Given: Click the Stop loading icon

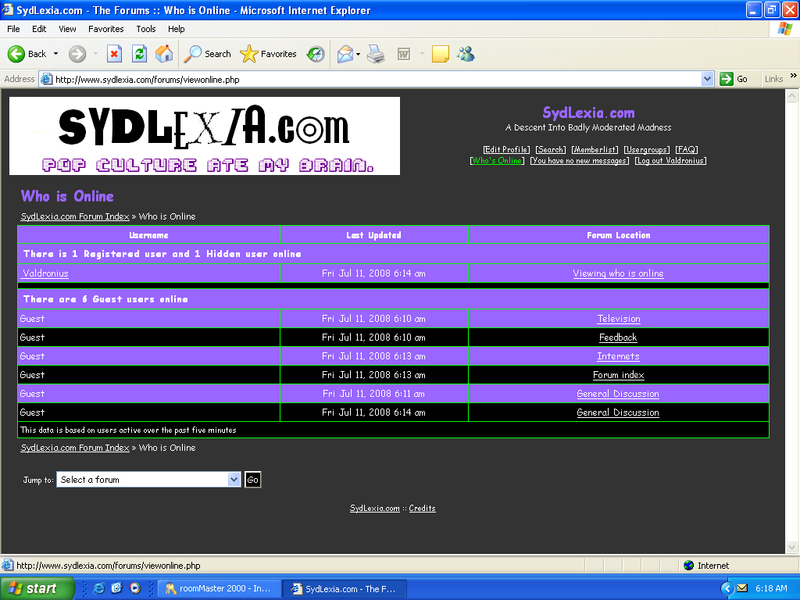Looking at the screenshot, I should click(114, 54).
